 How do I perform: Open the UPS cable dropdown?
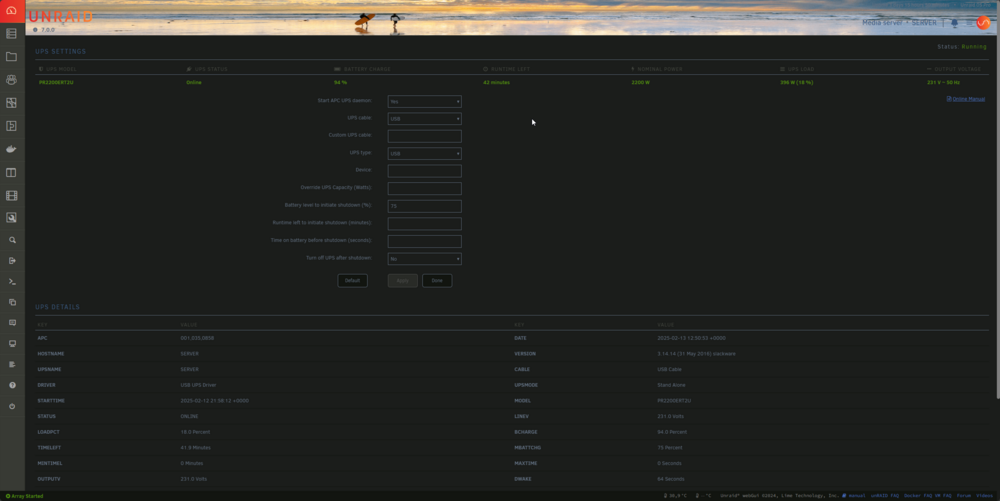pyautogui.click(x=424, y=119)
